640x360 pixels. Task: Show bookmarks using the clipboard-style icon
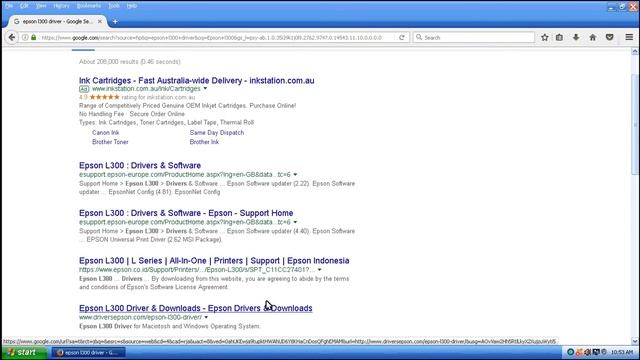[x=559, y=38]
